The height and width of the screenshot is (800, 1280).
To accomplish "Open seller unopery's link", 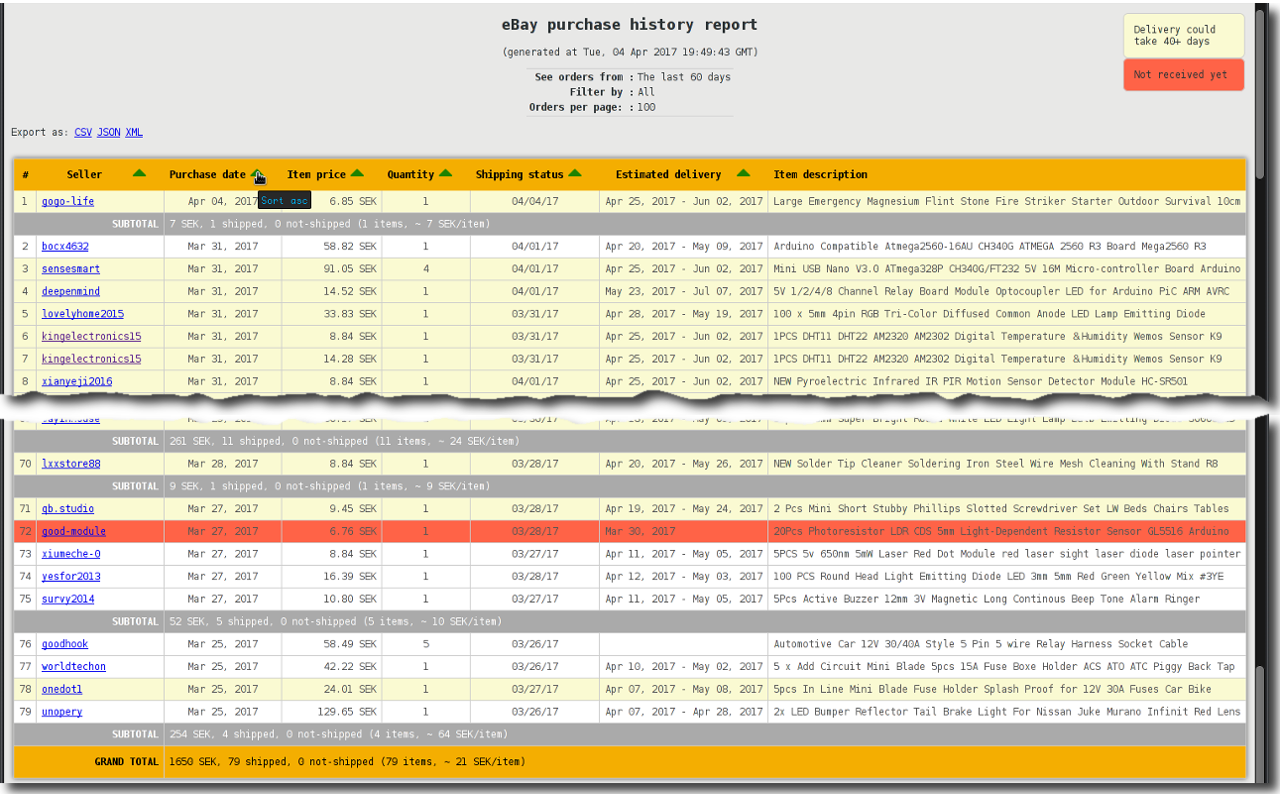I will pos(62,712).
